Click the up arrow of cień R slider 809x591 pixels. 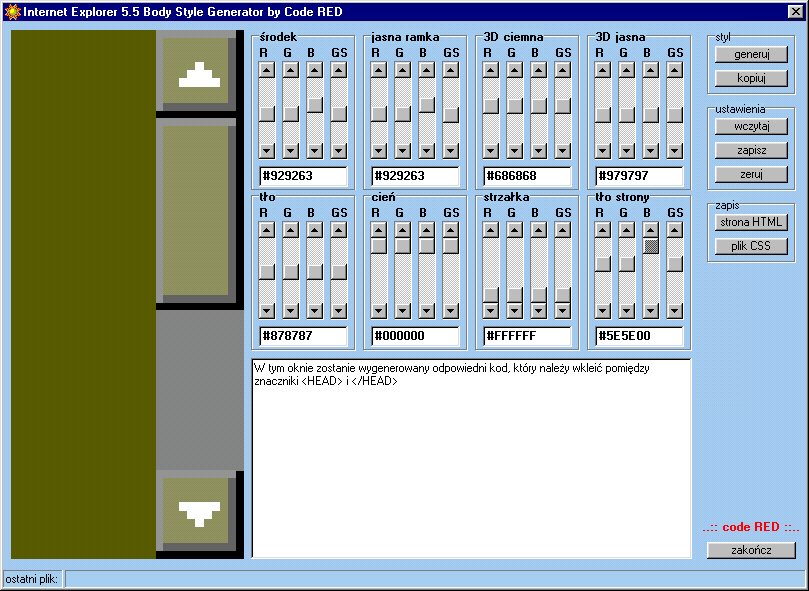379,230
